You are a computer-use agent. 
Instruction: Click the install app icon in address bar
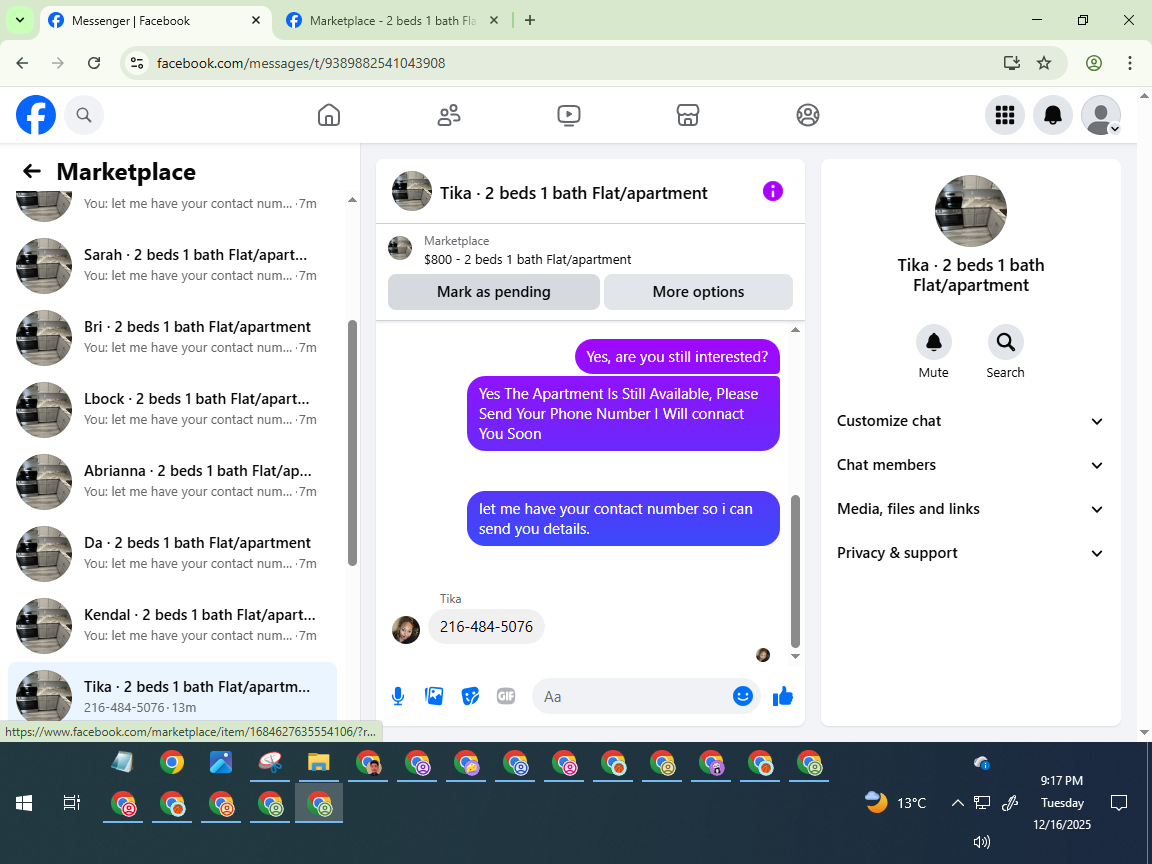[x=1012, y=63]
